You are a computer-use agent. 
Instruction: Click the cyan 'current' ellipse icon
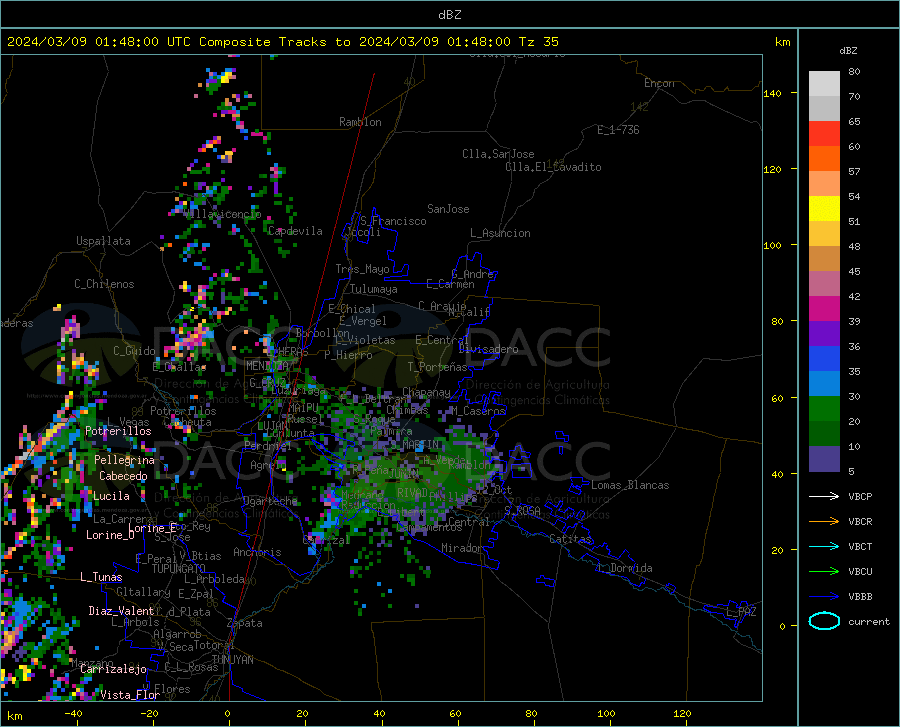coord(824,621)
